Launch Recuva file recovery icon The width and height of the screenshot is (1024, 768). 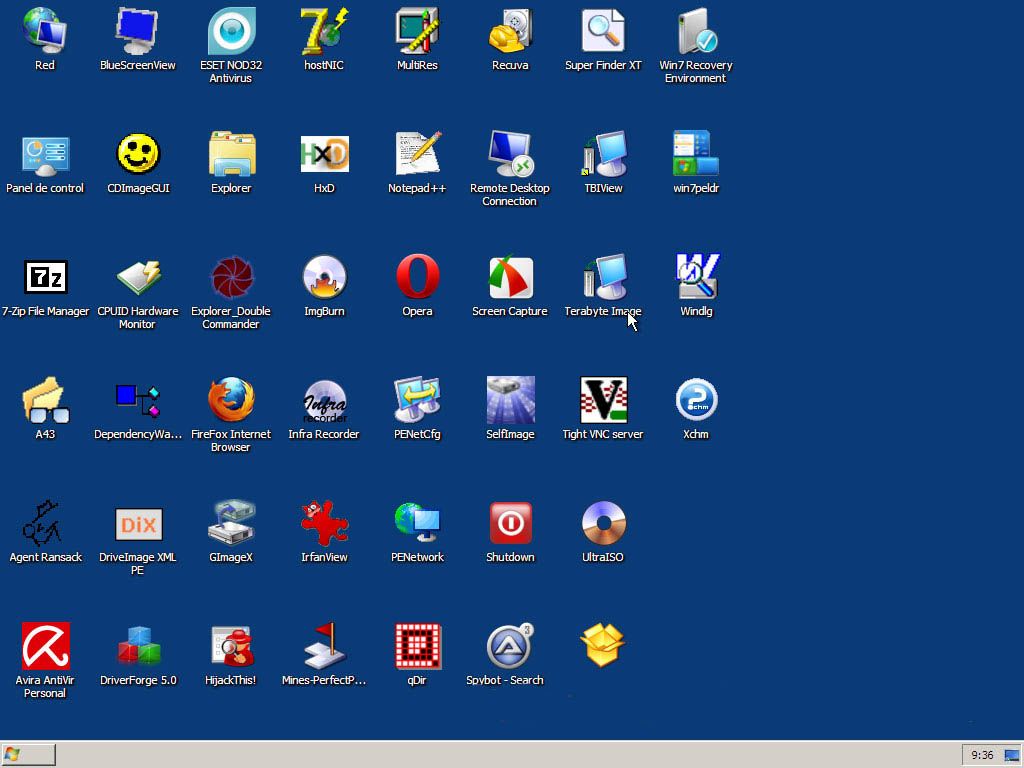click(510, 31)
